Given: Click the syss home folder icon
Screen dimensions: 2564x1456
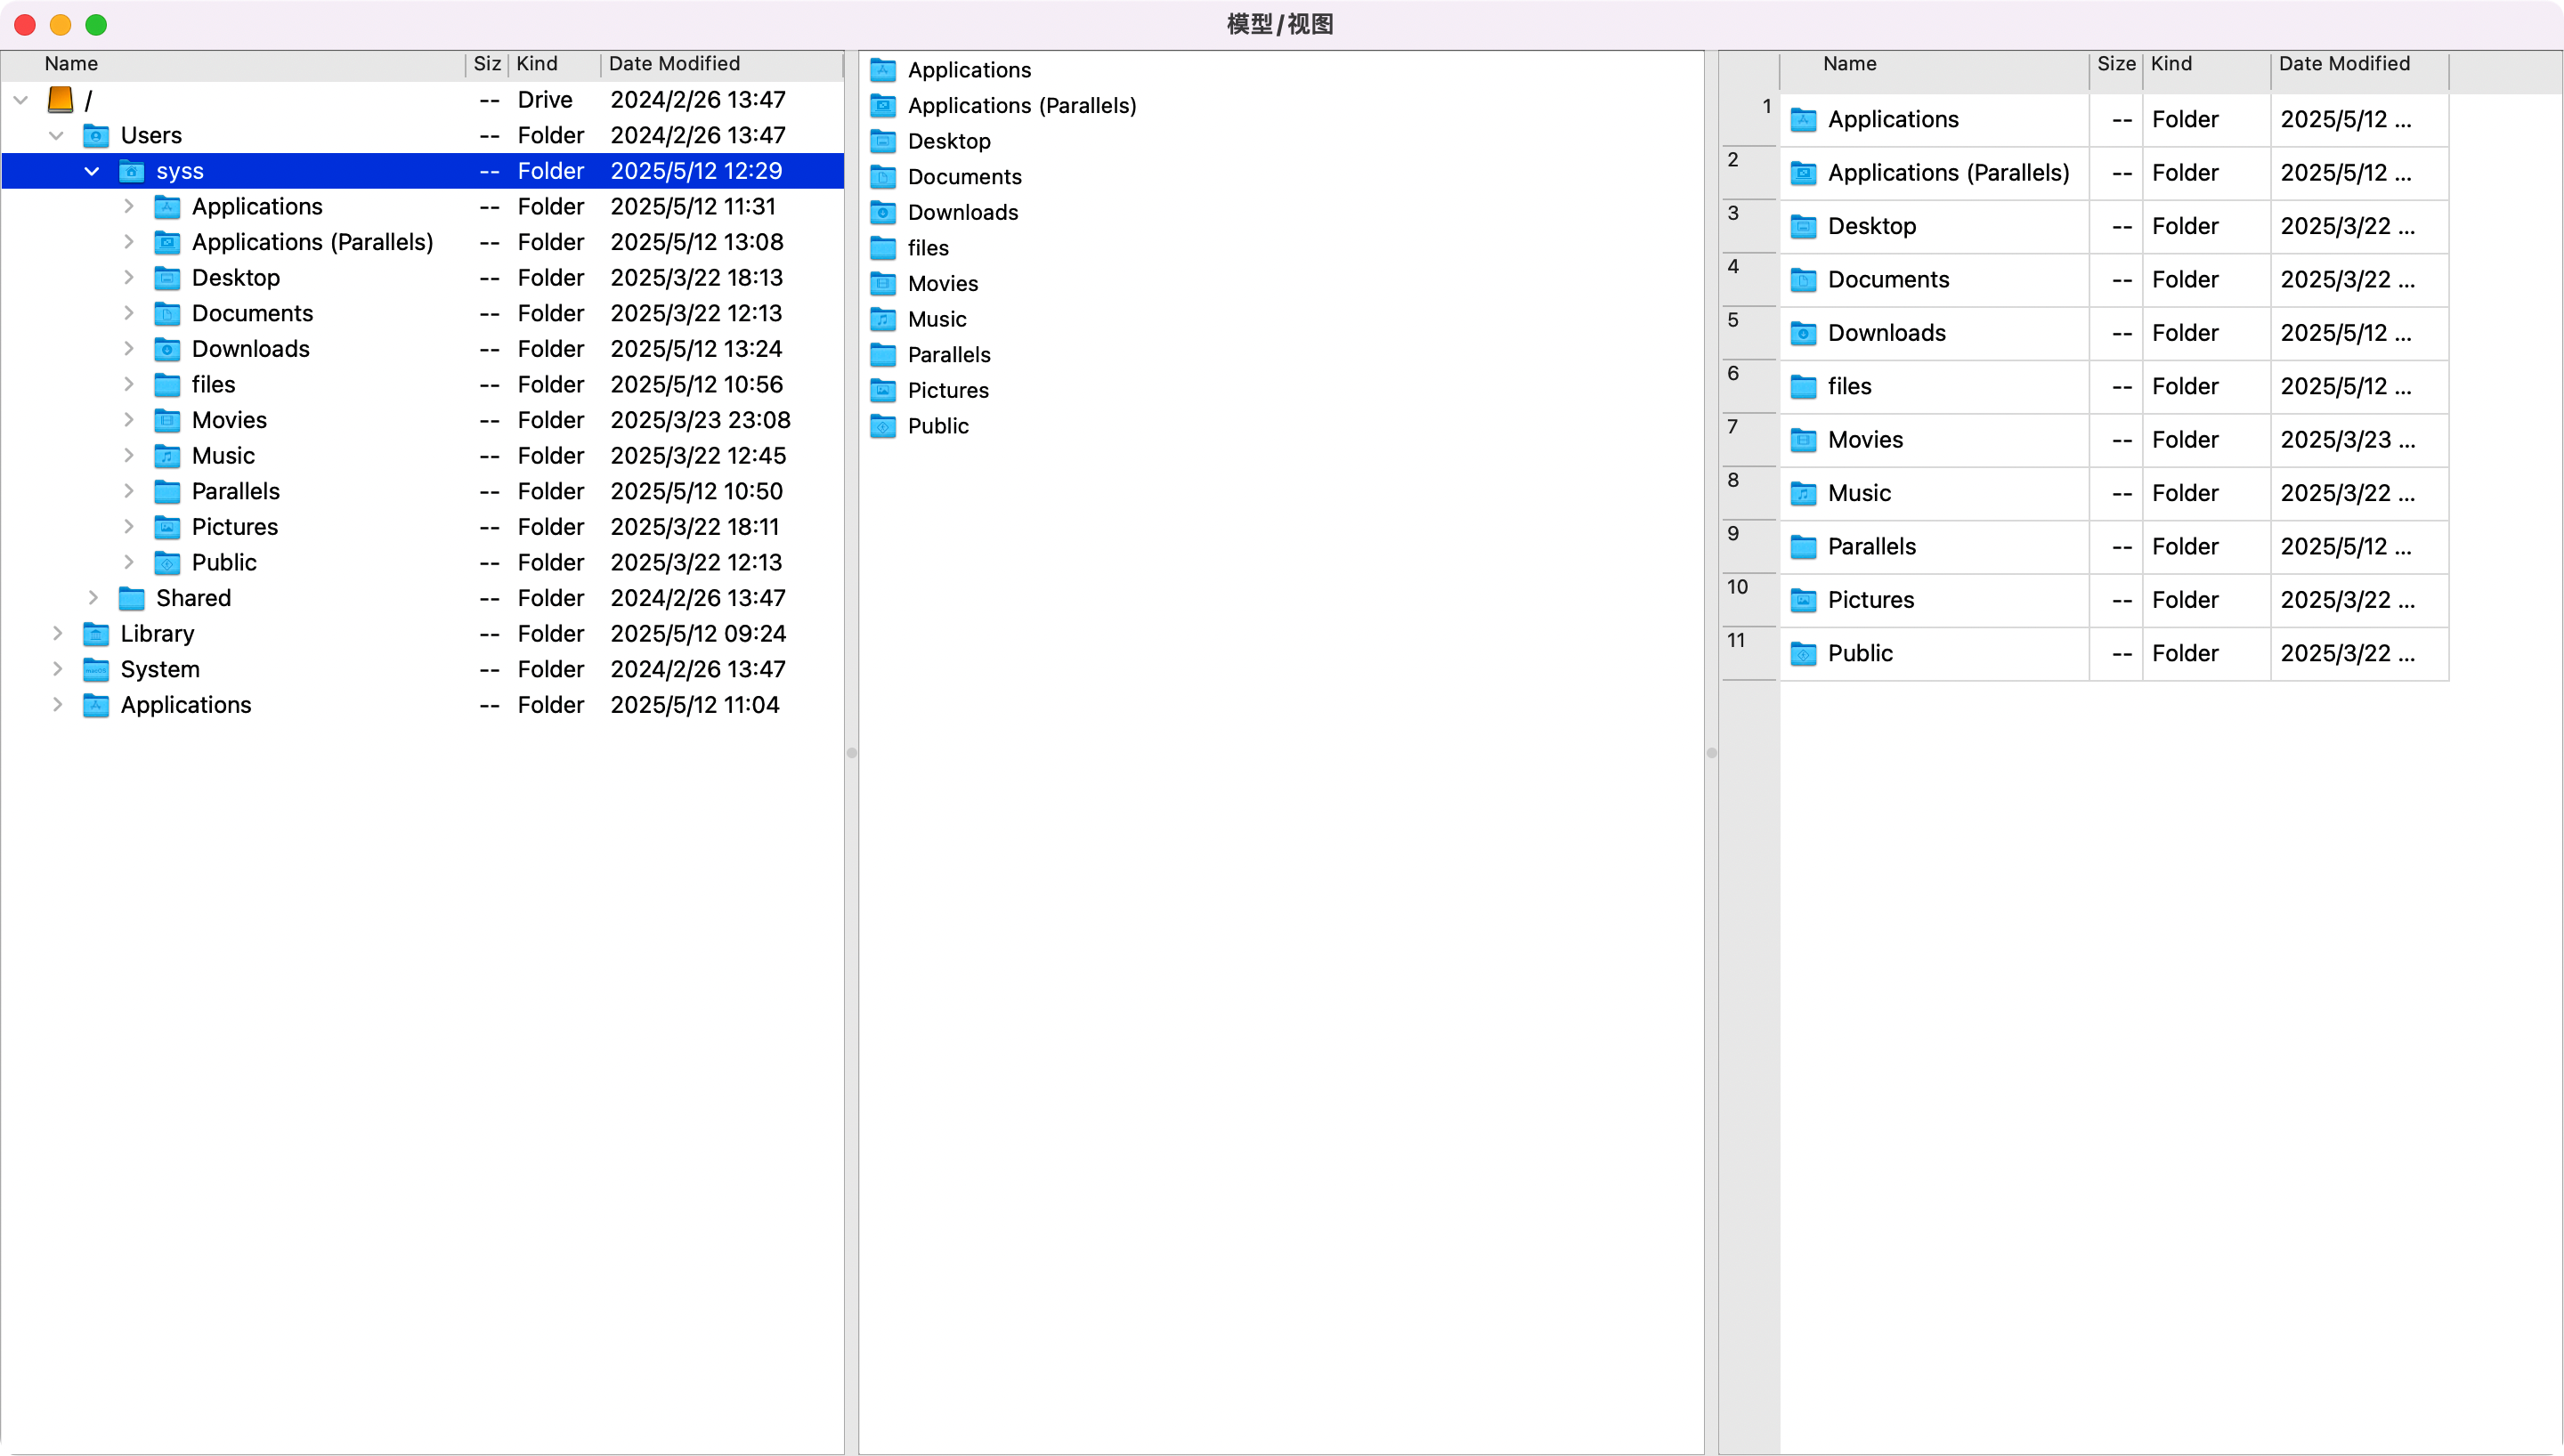Looking at the screenshot, I should pyautogui.click(x=132, y=171).
